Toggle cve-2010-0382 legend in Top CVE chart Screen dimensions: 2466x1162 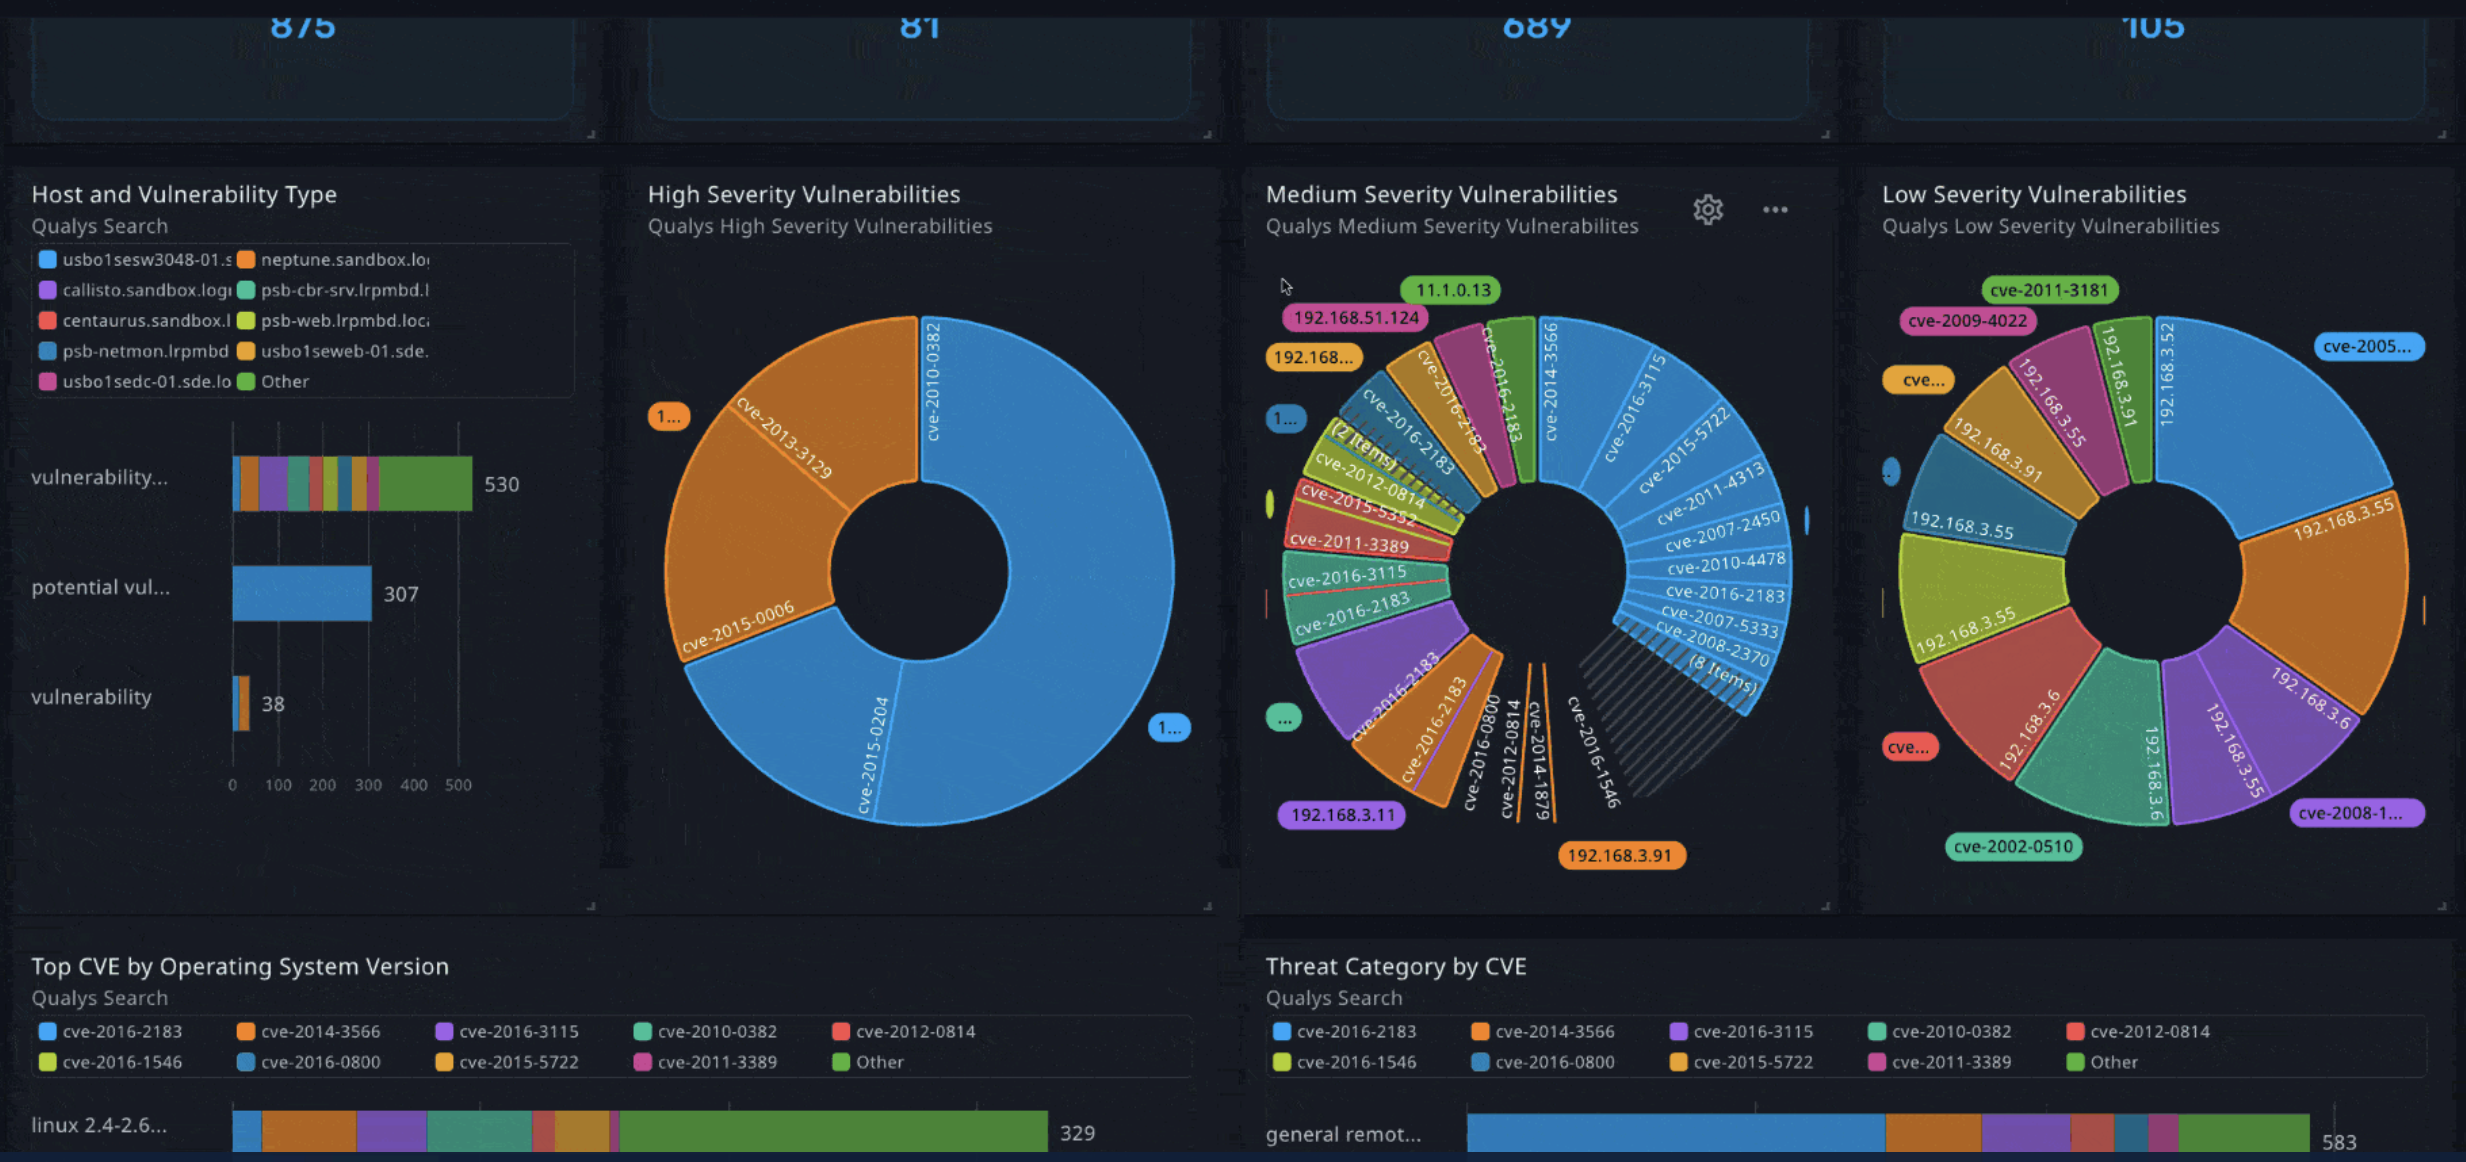point(705,1031)
